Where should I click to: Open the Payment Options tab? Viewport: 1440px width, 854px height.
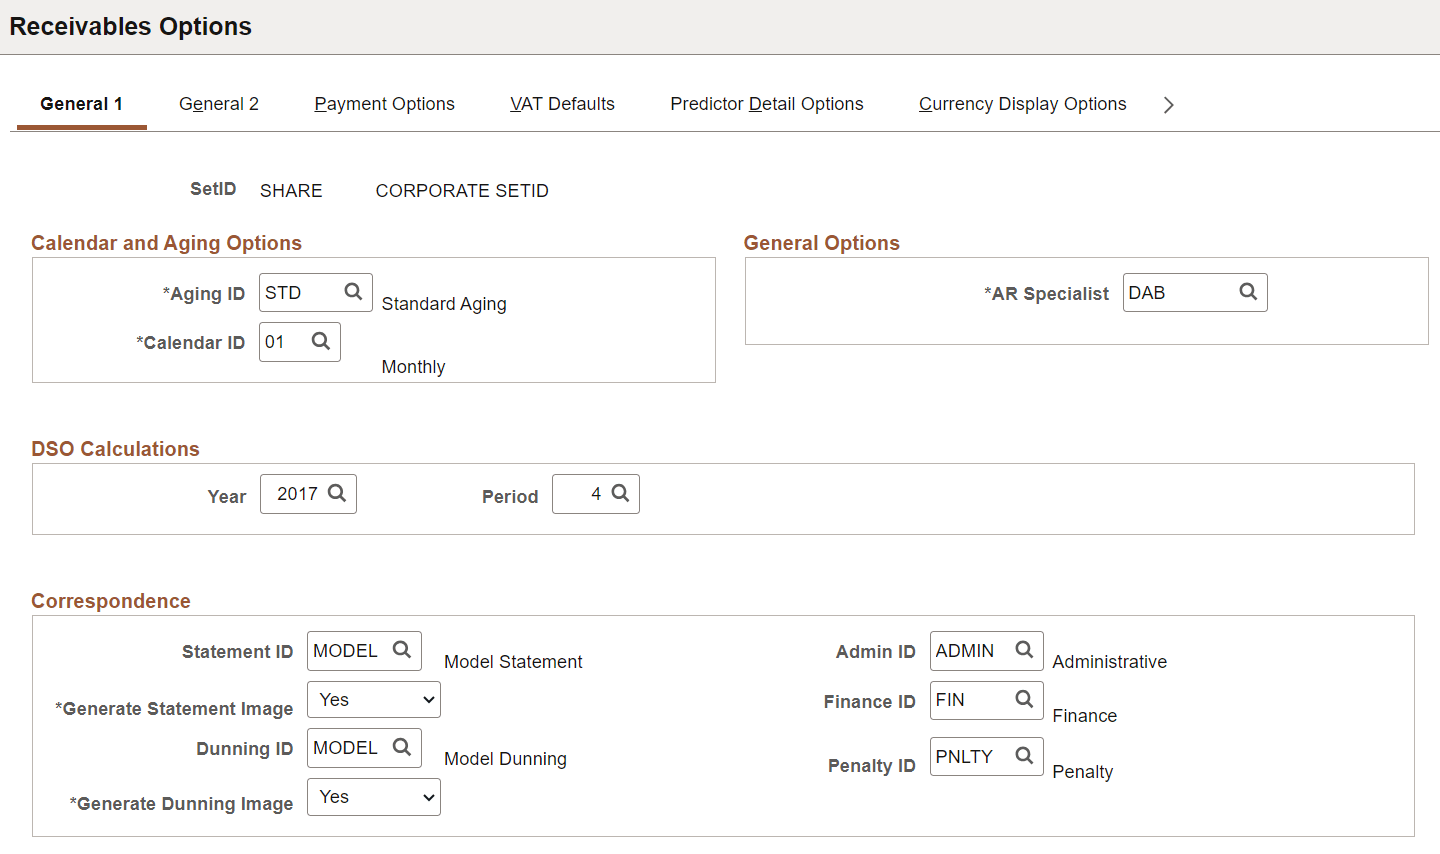[x=385, y=104]
